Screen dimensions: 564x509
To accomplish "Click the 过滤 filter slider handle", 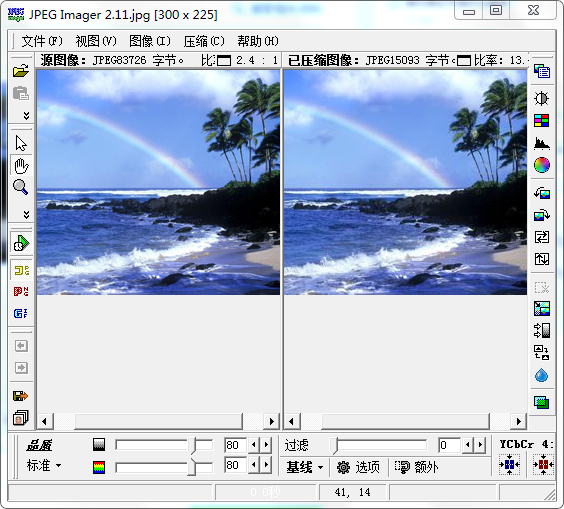I will click(x=335, y=446).
